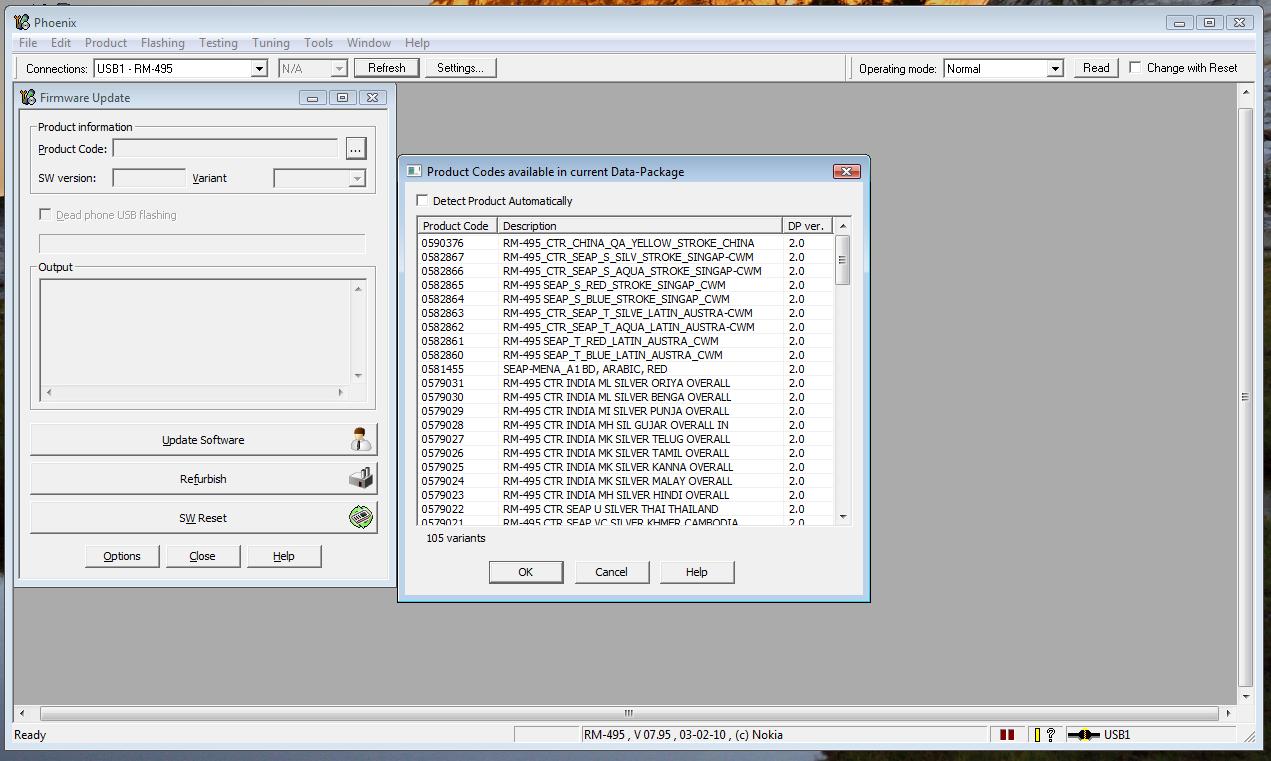The image size is (1271, 761).
Task: Confirm product code dialog with OK
Action: (525, 572)
